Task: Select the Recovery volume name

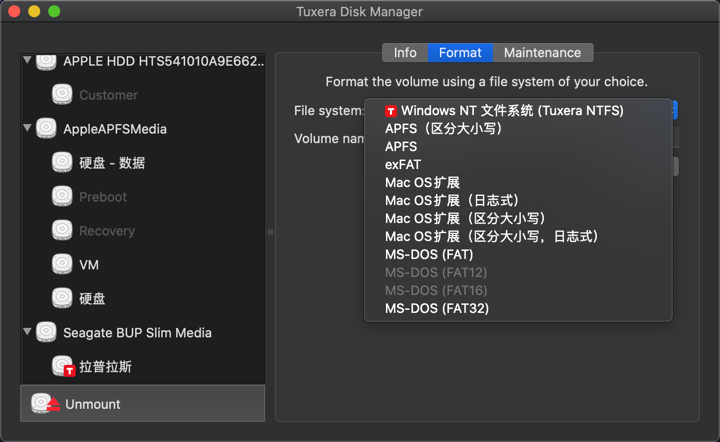Action: pyautogui.click(x=107, y=231)
